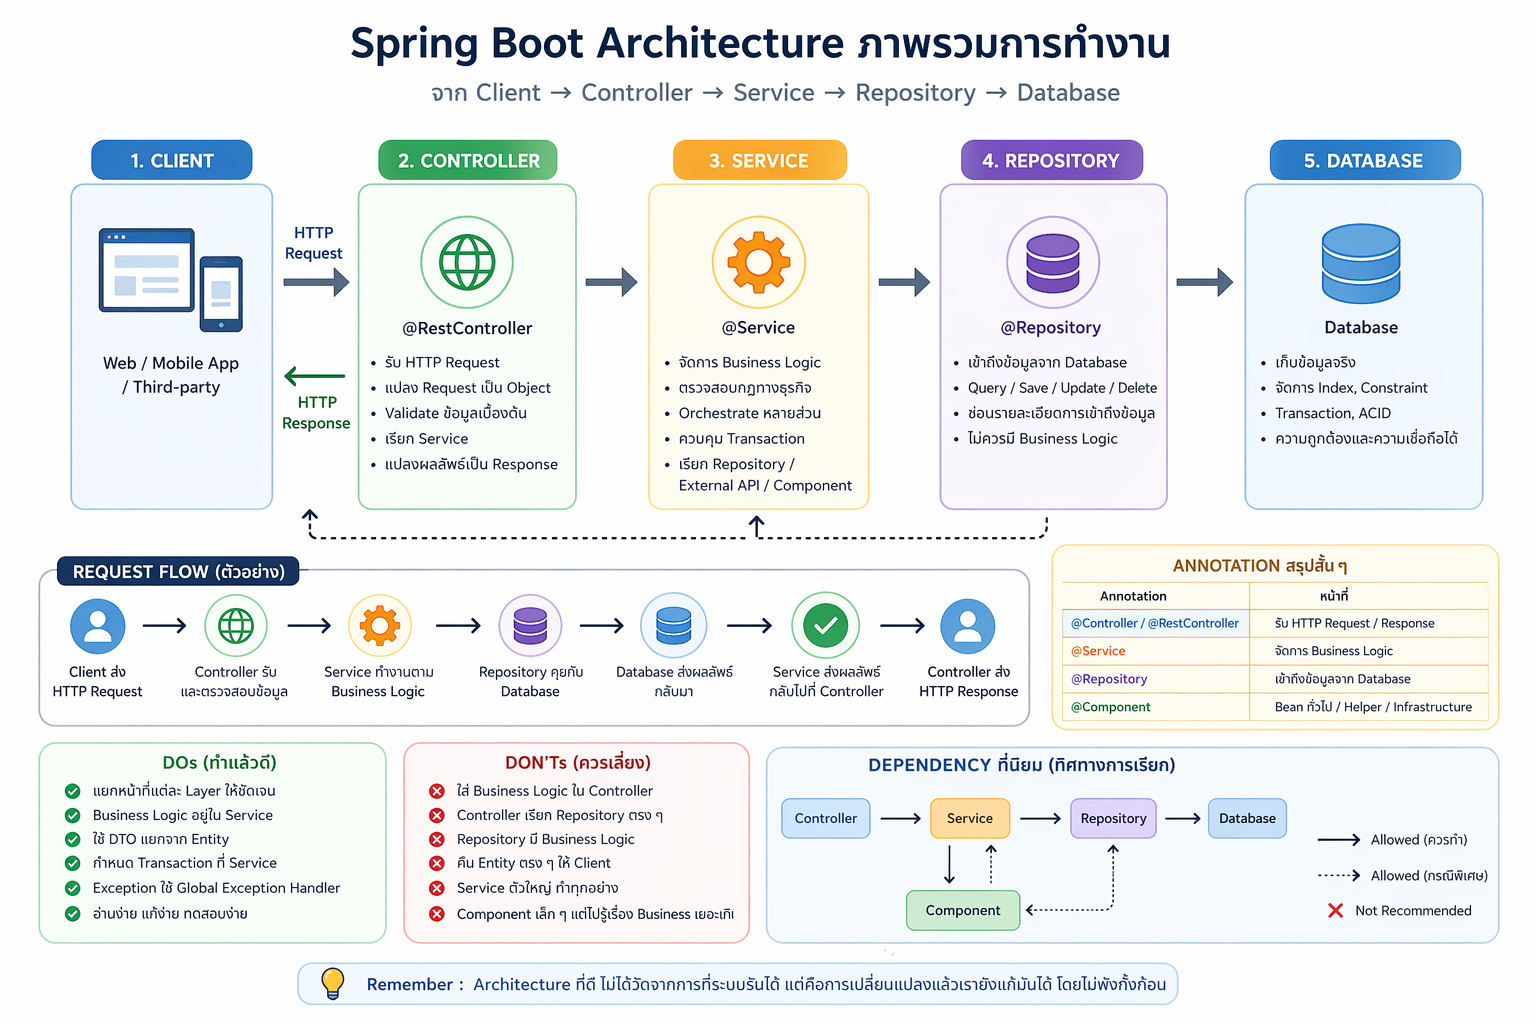Click the green check beside 'Exception ใช้ Global Exception Handler'
The width and height of the screenshot is (1536, 1024).
click(x=73, y=888)
